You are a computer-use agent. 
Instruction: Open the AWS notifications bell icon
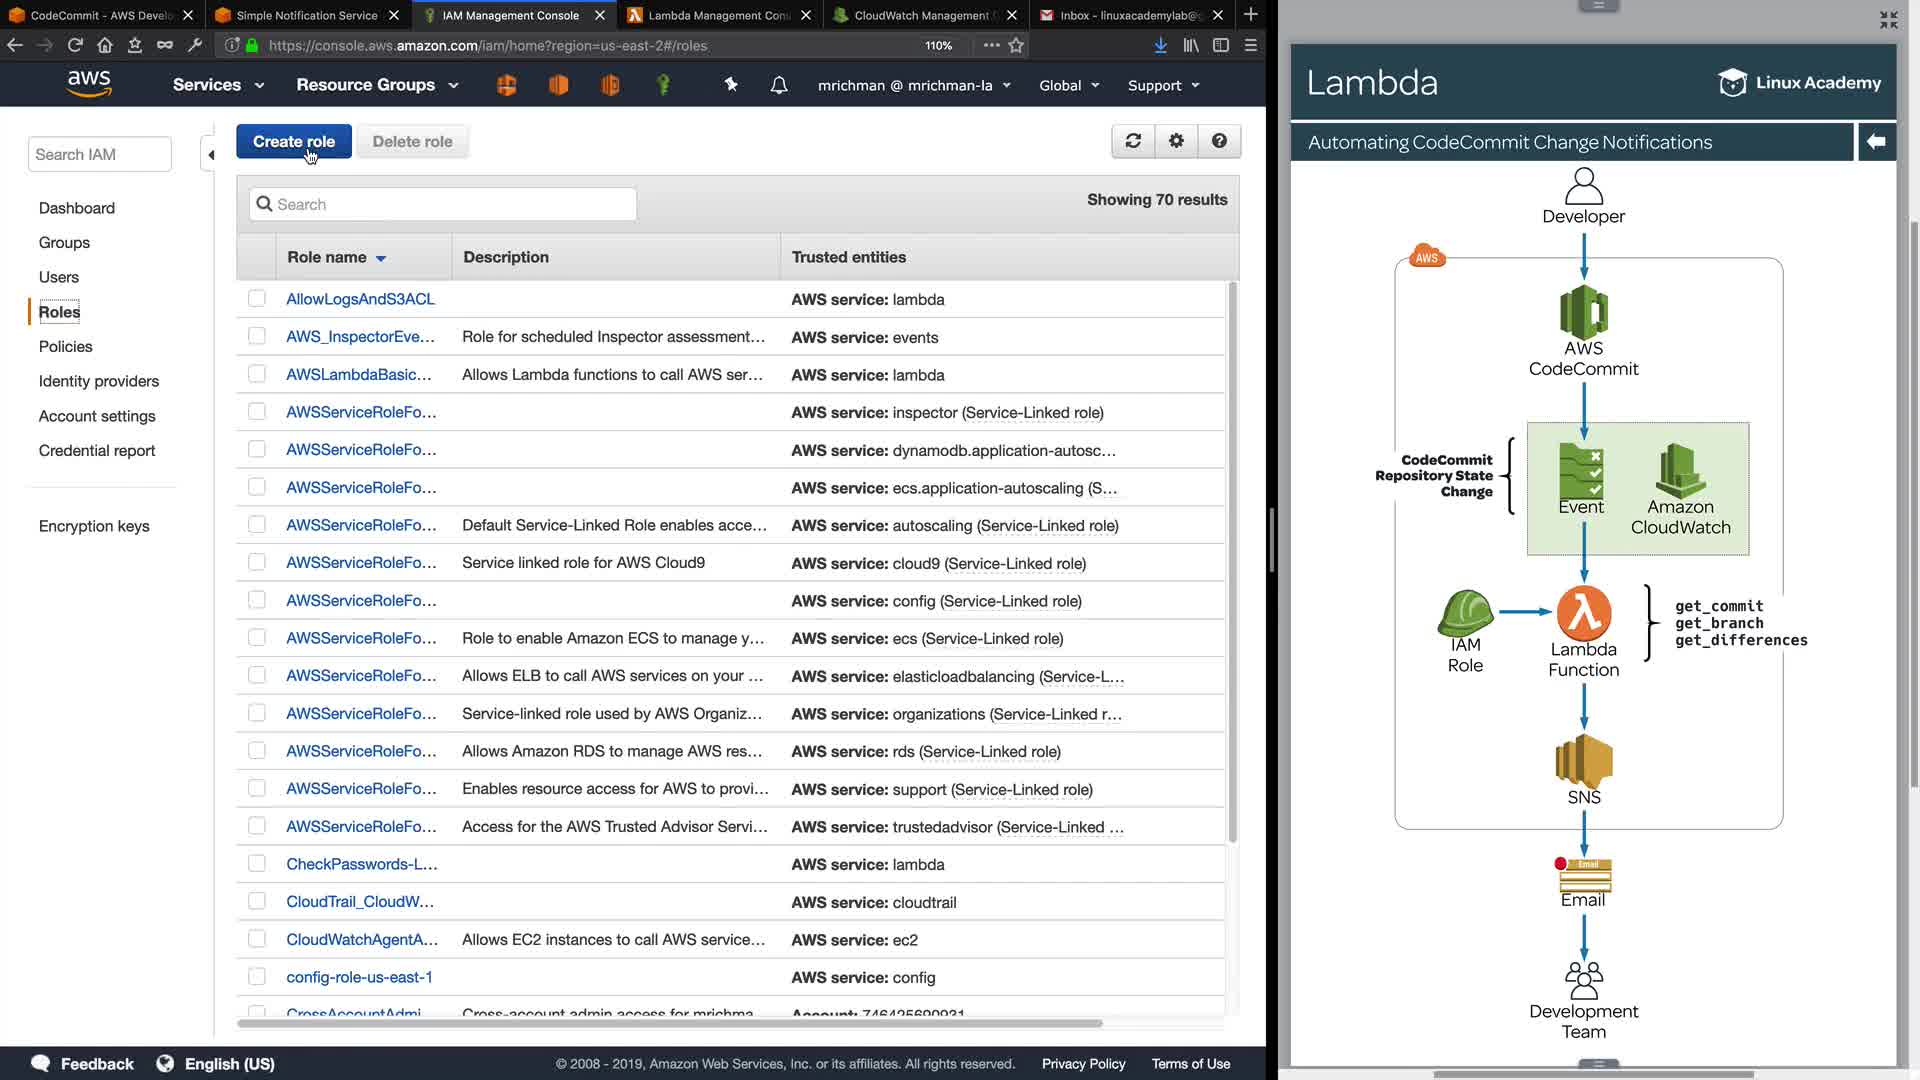point(779,85)
